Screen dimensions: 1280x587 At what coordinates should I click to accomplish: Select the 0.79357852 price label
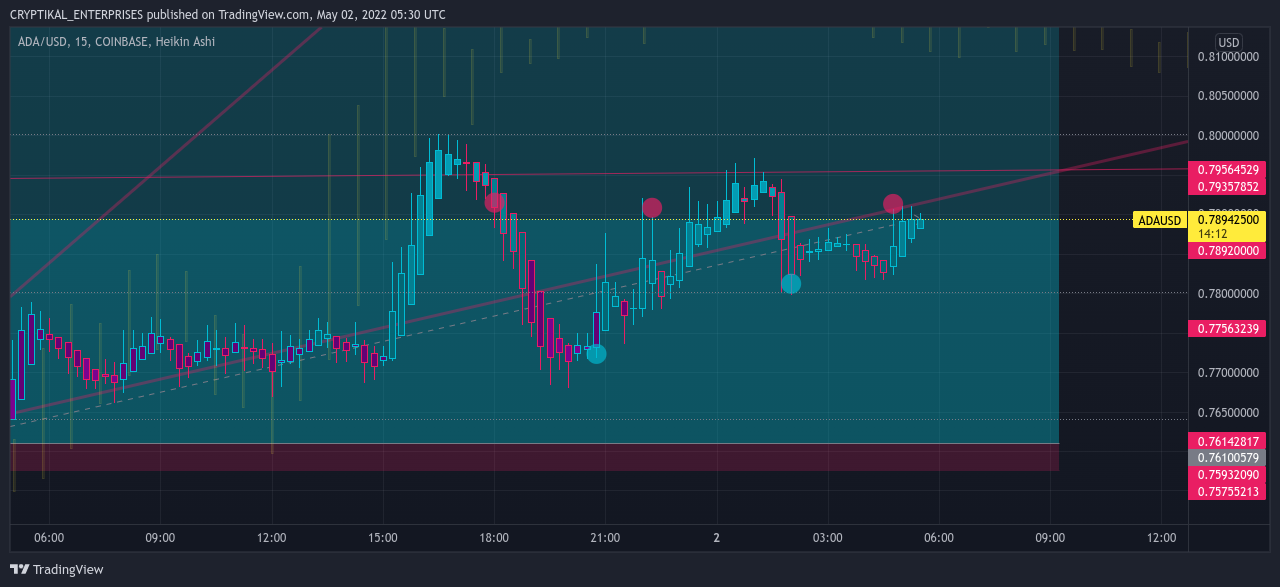tap(1228, 187)
